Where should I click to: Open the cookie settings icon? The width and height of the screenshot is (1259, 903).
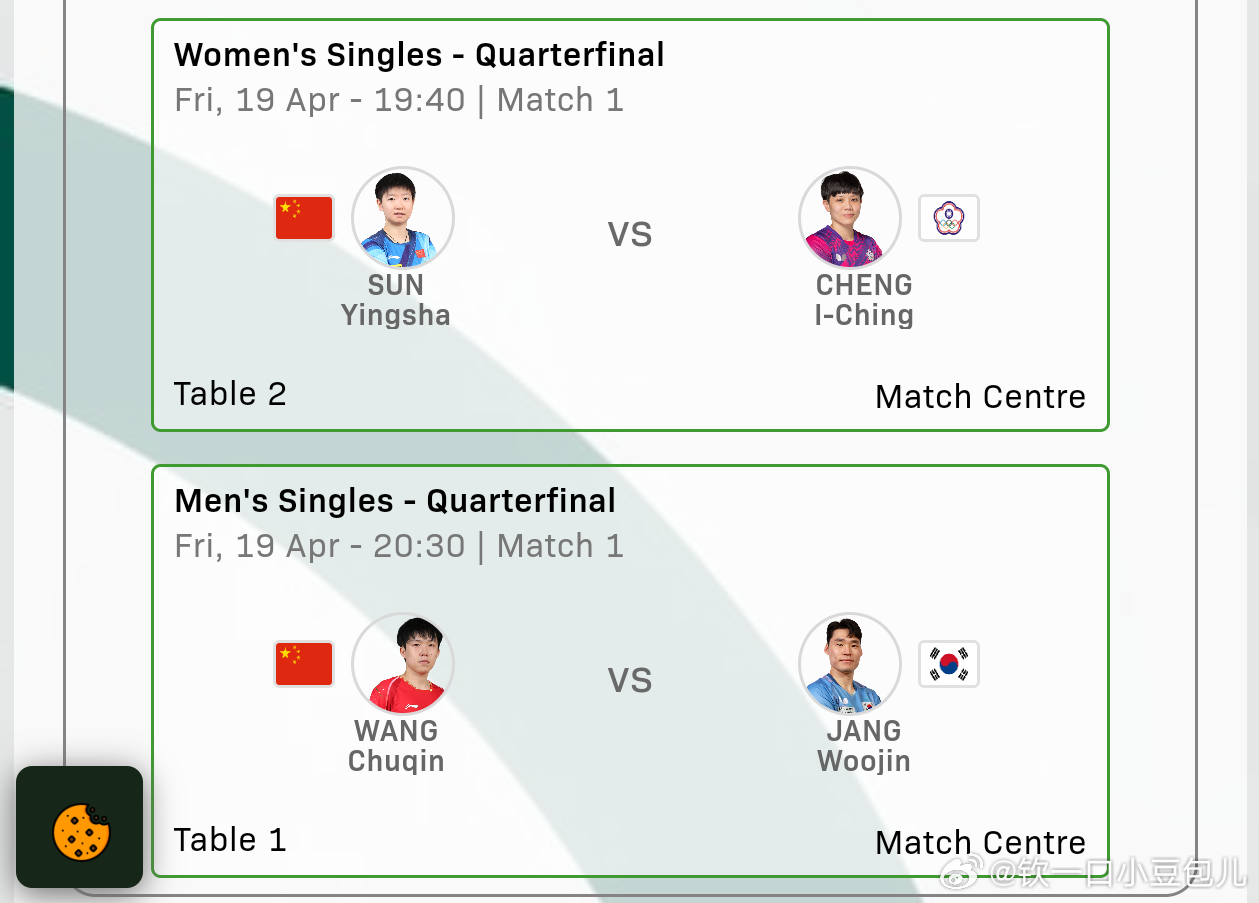79,827
